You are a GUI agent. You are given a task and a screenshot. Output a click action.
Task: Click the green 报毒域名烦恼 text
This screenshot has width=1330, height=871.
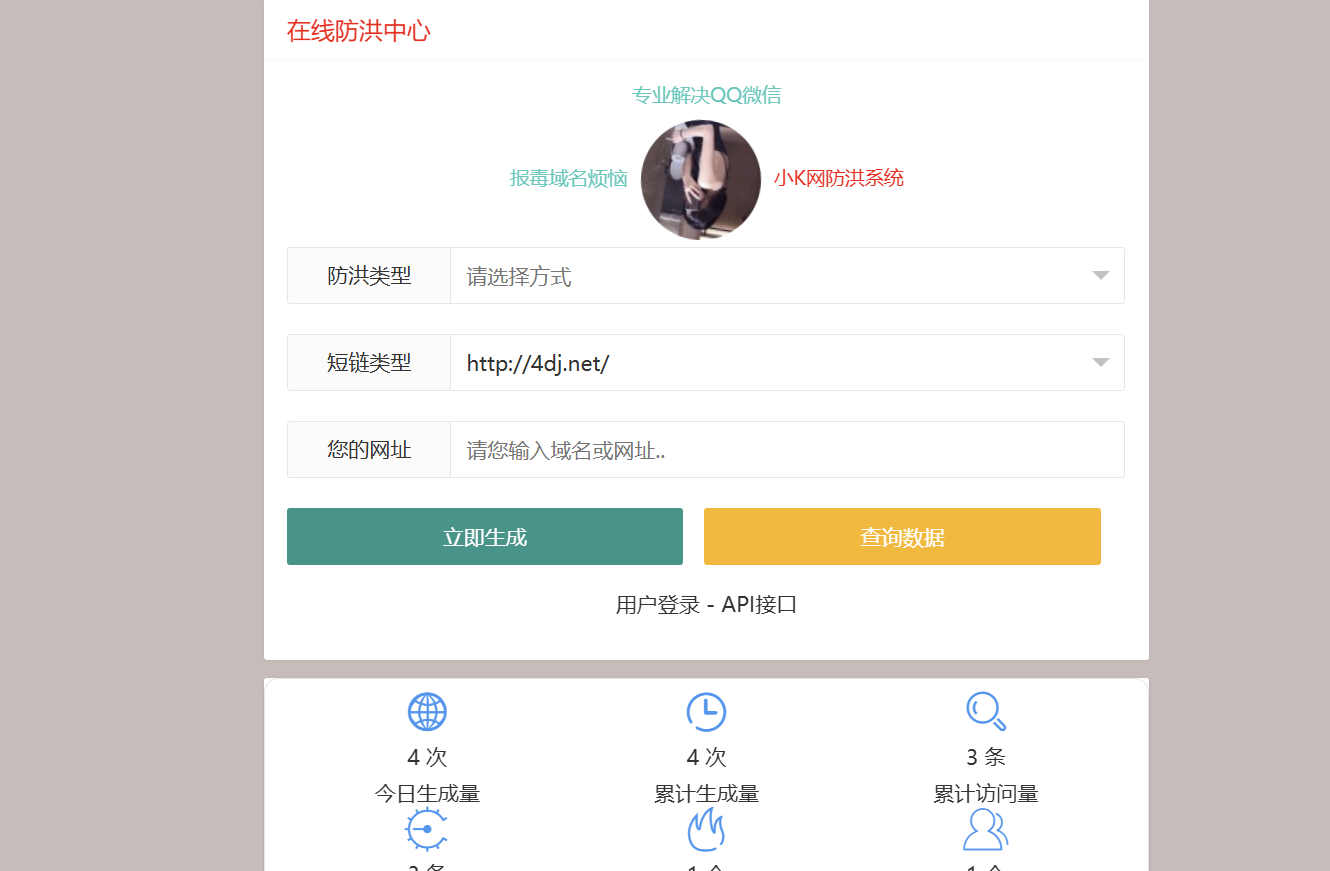(x=569, y=178)
